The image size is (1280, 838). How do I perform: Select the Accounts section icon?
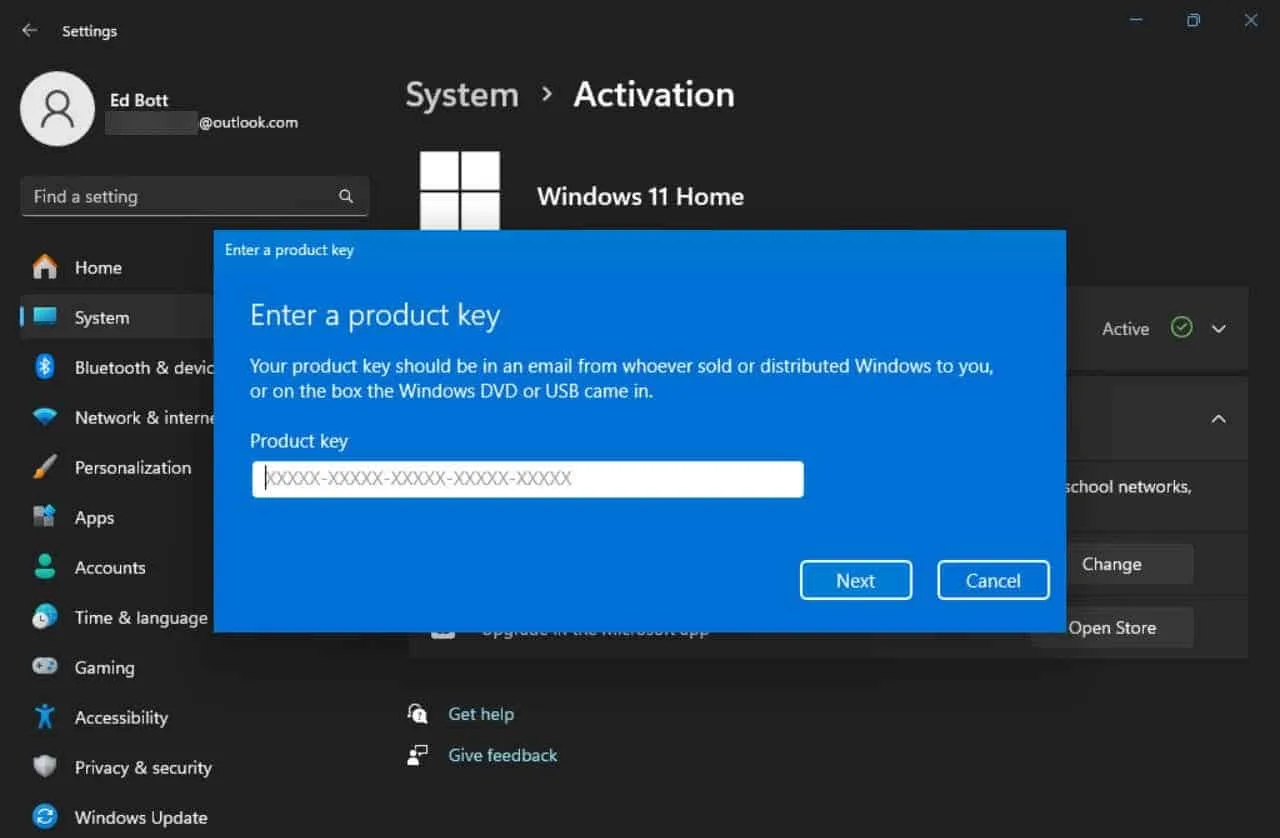tap(45, 567)
